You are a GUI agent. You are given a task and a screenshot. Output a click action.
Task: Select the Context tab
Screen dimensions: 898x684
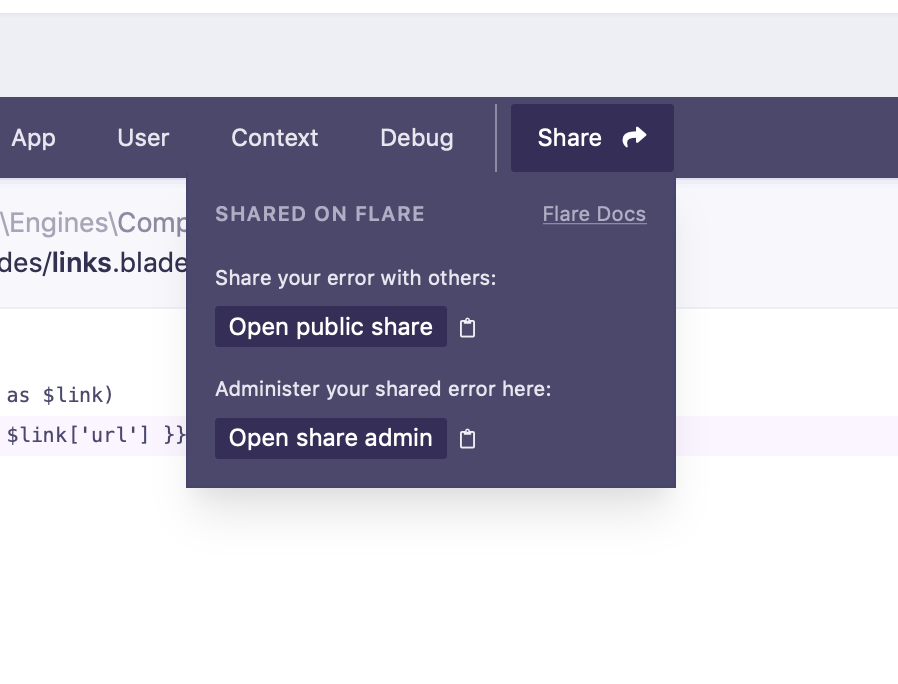(x=274, y=138)
